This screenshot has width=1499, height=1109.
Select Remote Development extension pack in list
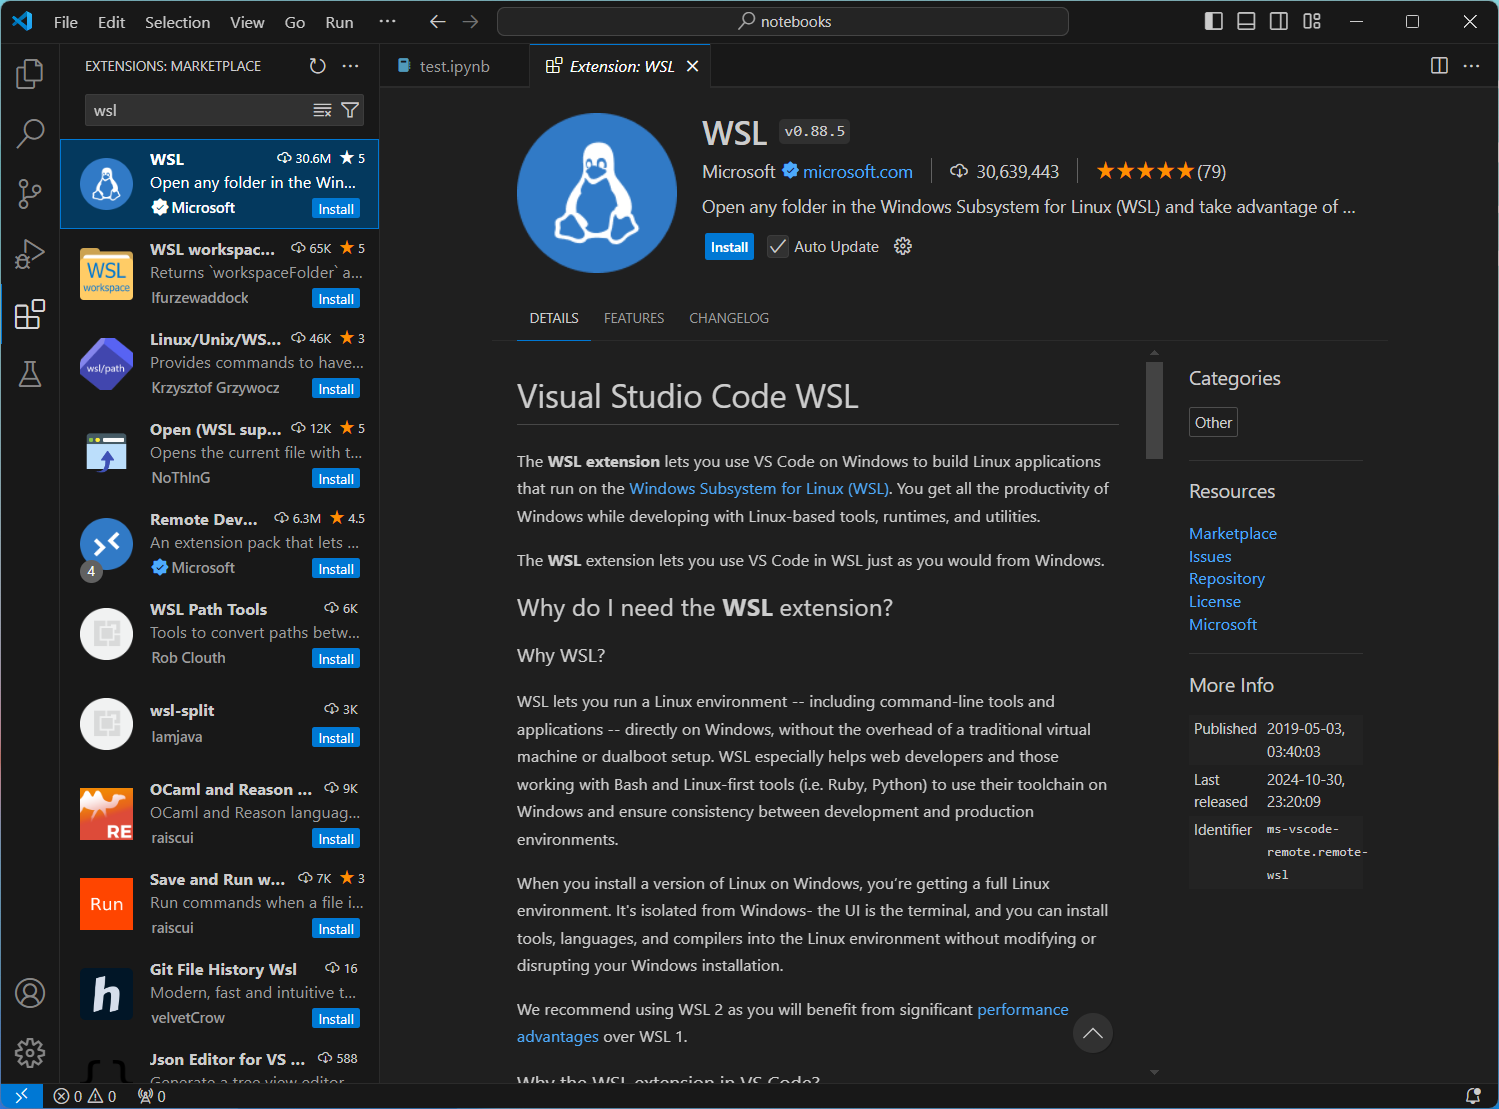coord(219,544)
